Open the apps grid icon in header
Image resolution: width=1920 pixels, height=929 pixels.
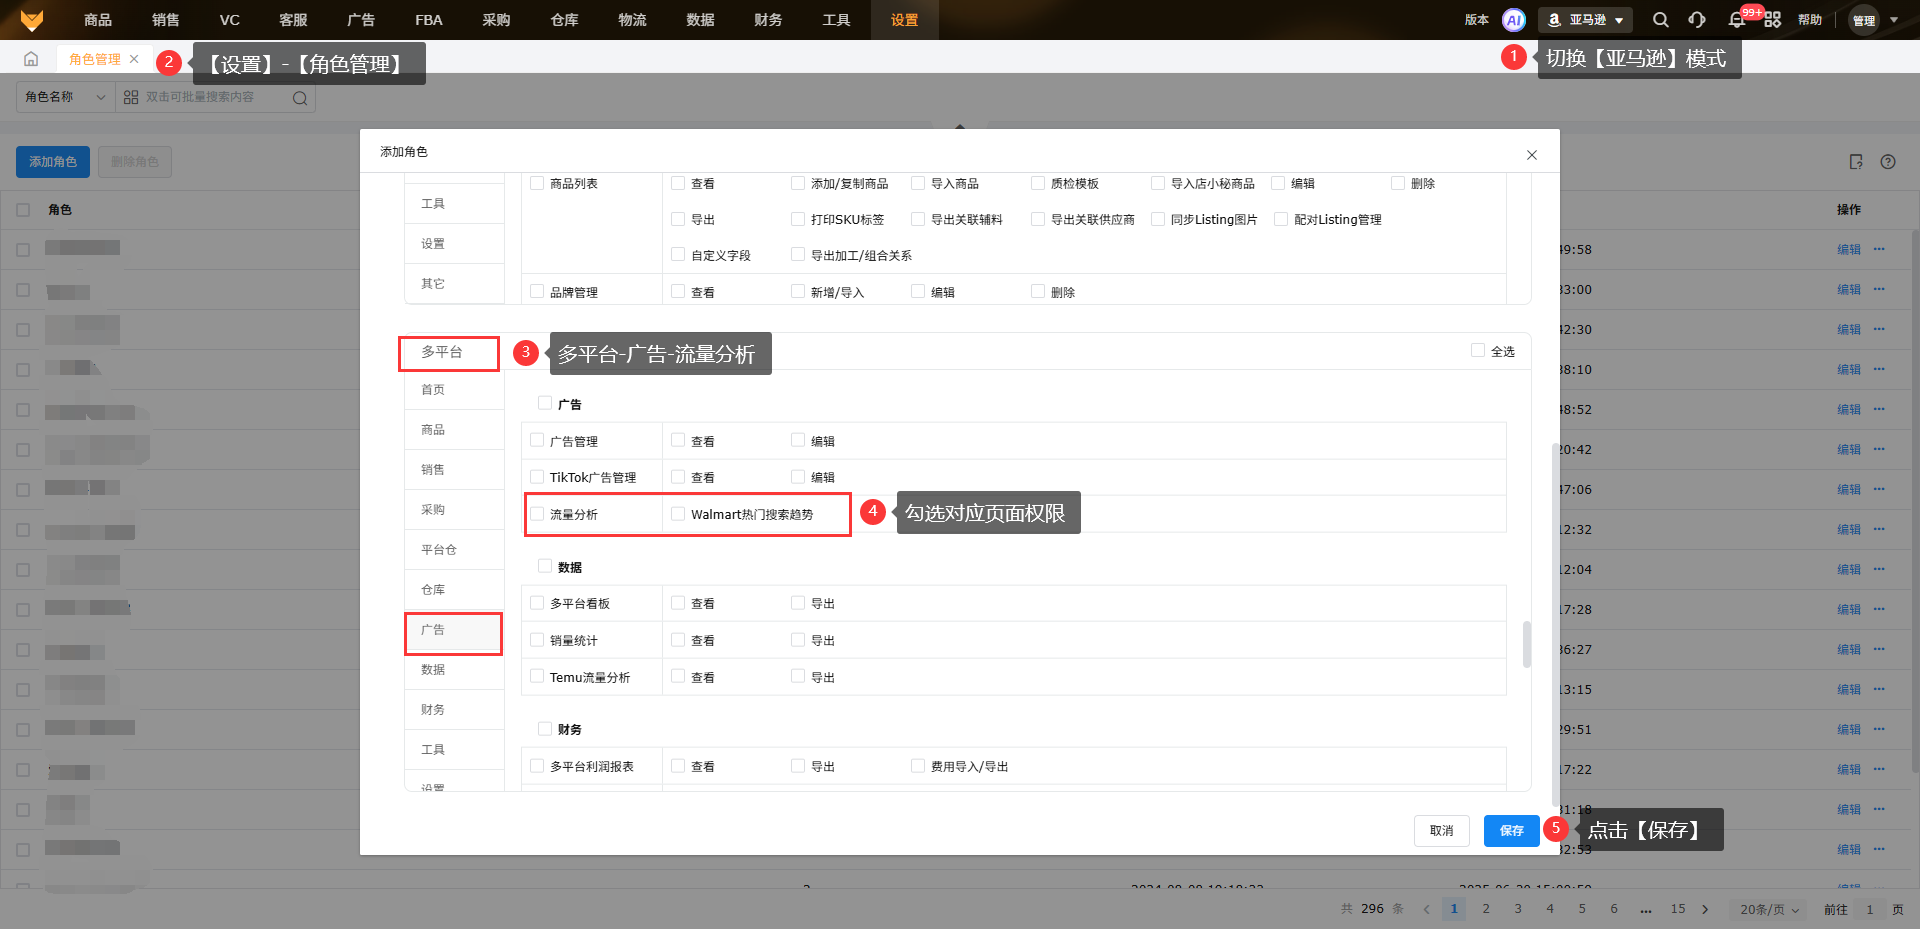1772,20
